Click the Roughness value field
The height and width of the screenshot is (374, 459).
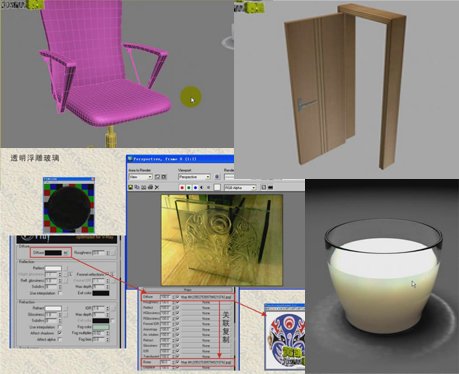pos(99,253)
